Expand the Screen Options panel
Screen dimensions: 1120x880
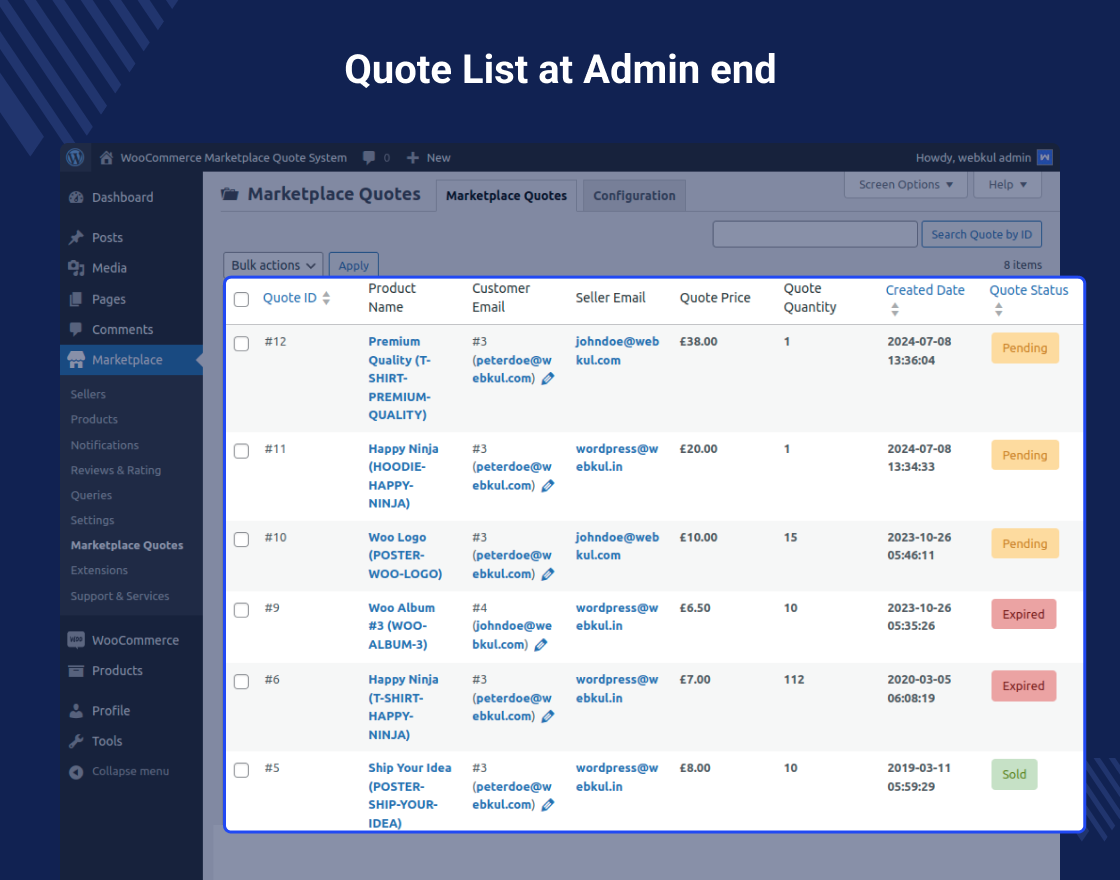[x=905, y=184]
